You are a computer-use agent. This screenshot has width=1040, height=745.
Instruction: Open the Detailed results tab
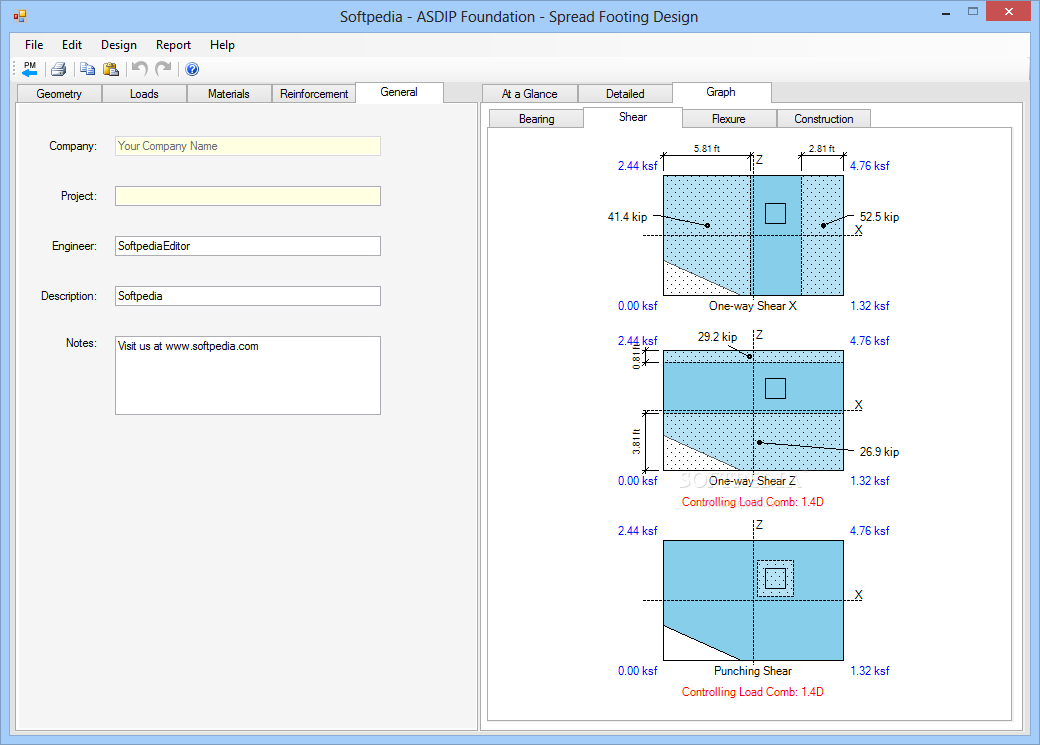pos(625,94)
